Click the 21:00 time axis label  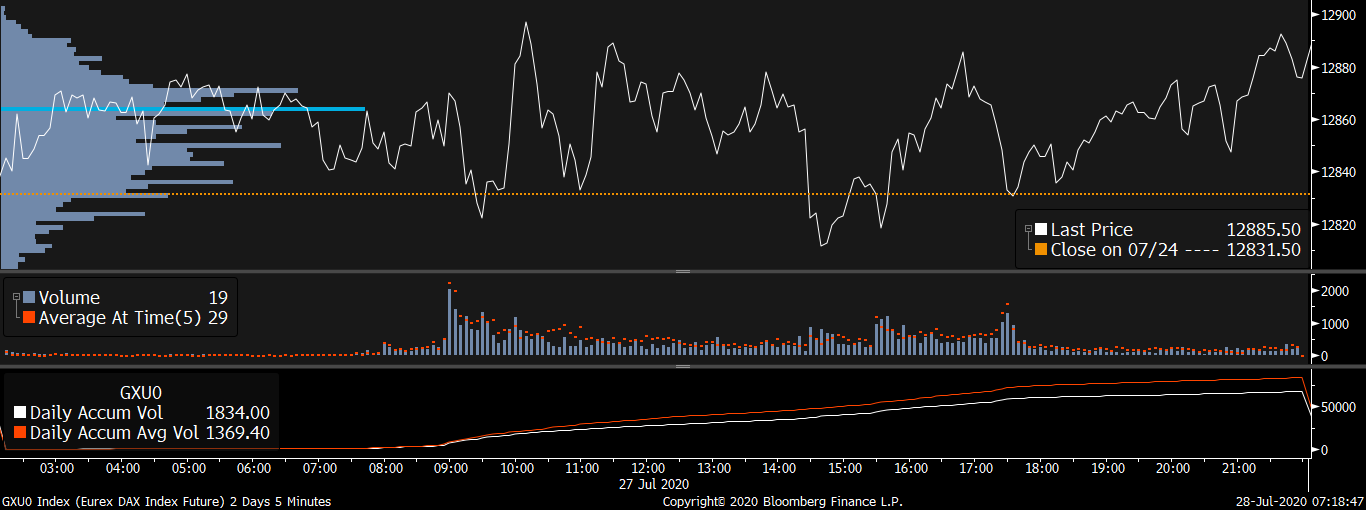click(x=1239, y=468)
